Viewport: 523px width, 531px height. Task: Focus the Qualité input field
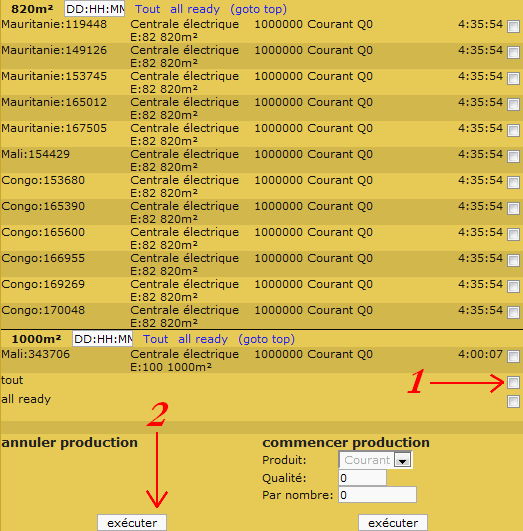pyautogui.click(x=362, y=478)
